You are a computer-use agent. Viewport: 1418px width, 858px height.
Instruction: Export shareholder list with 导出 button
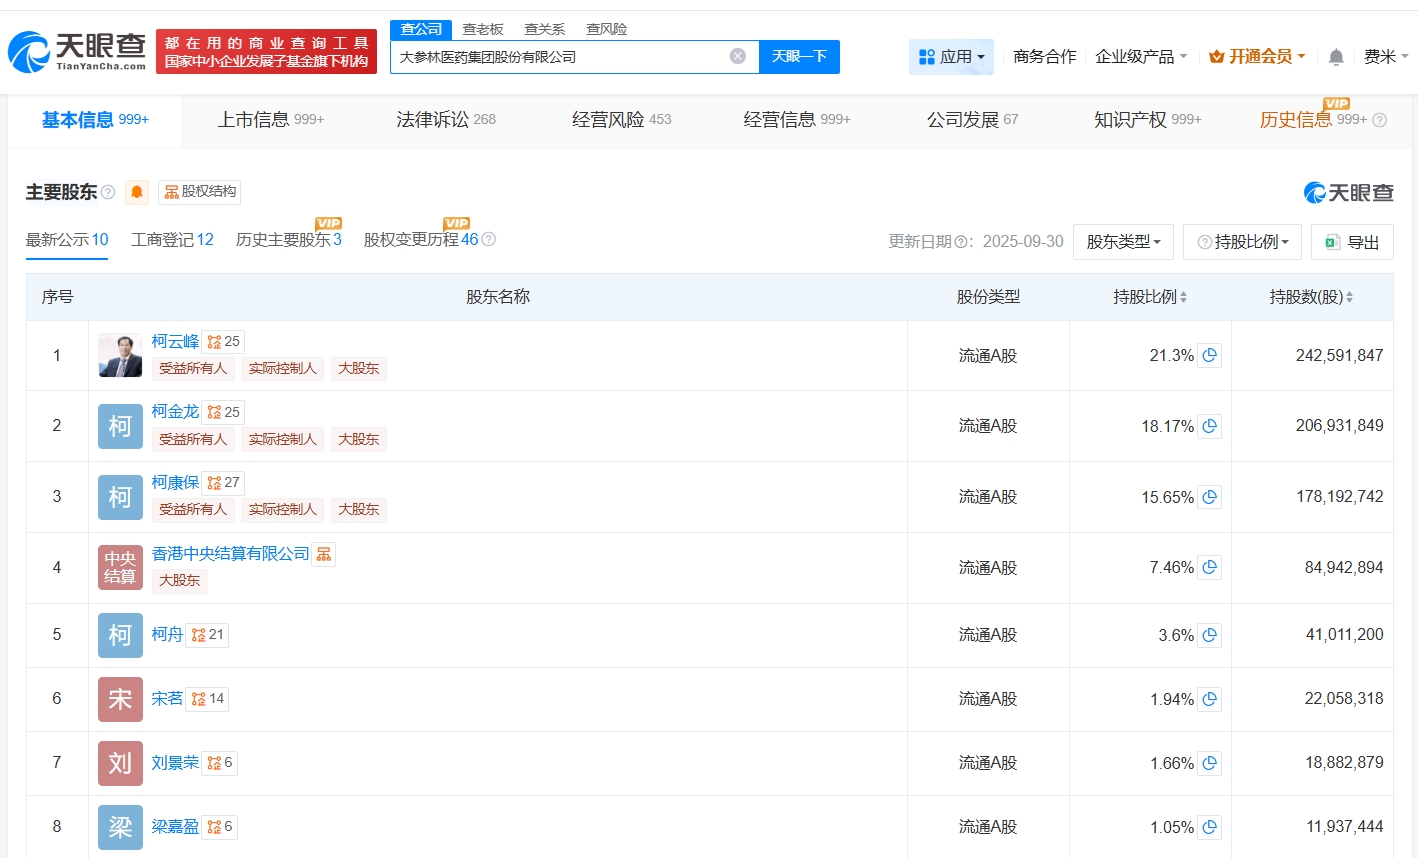(x=1352, y=242)
